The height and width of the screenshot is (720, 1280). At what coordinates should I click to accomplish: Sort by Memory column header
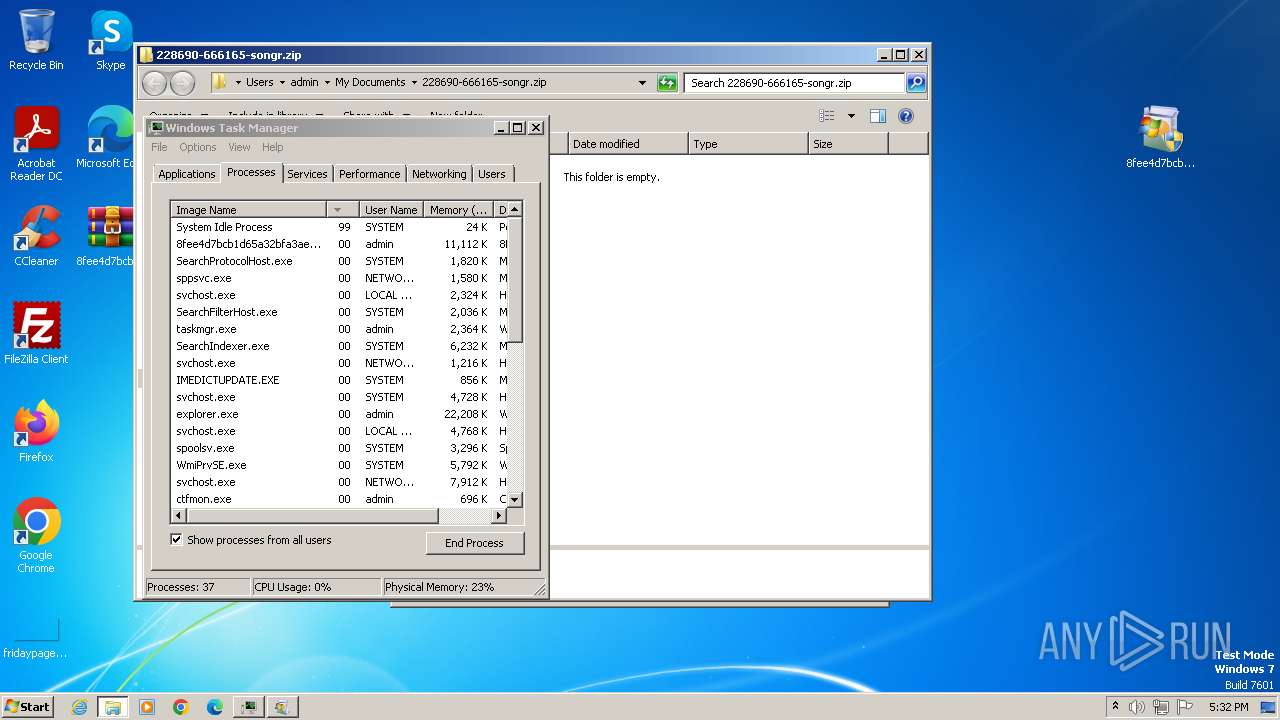(x=458, y=210)
